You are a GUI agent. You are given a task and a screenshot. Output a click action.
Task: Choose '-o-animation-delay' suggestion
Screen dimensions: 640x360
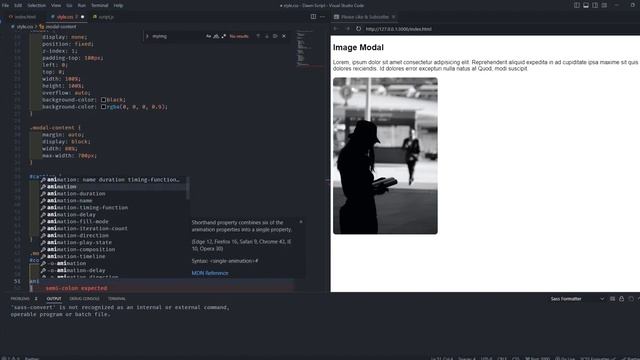(113, 270)
